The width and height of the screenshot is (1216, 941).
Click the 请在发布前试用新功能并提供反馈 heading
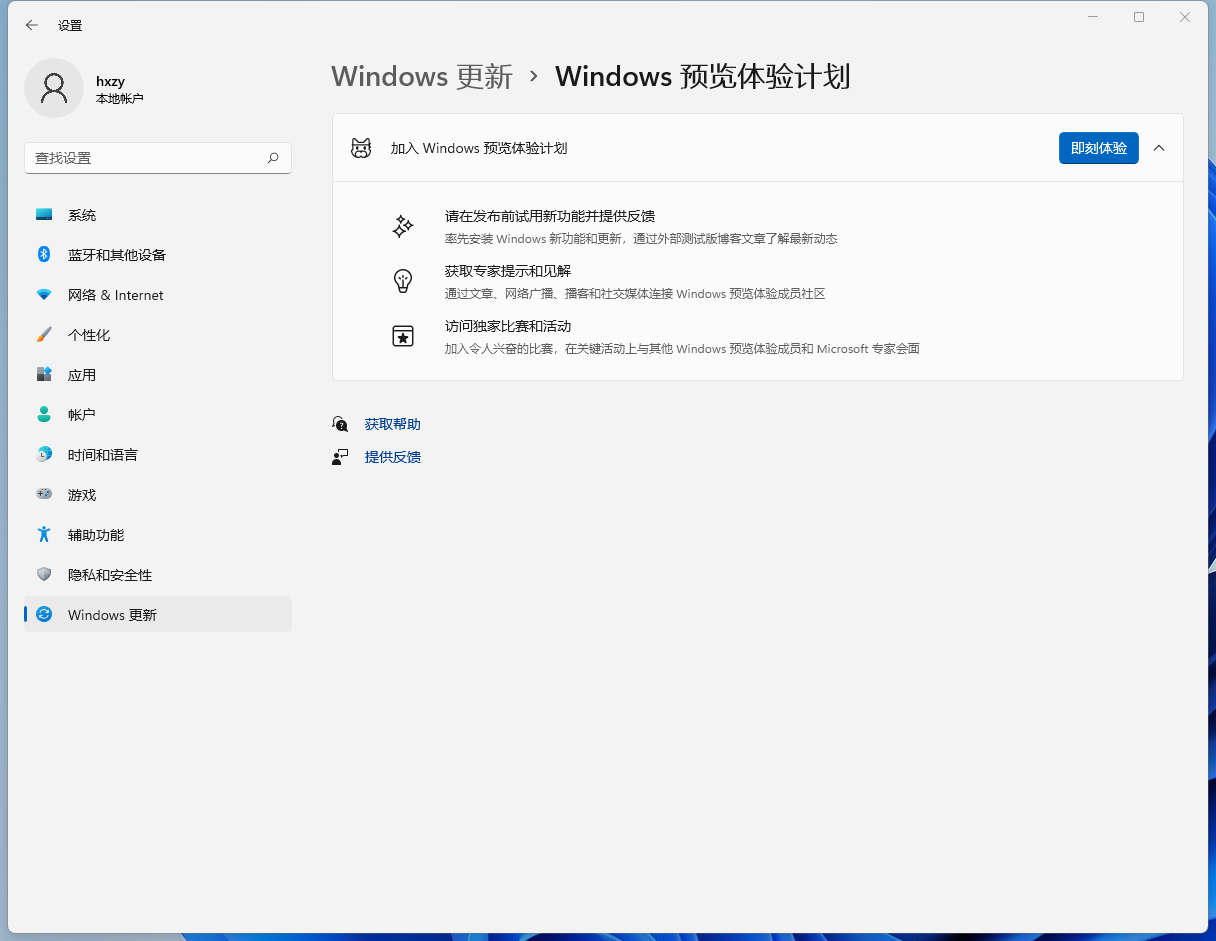pyautogui.click(x=550, y=216)
